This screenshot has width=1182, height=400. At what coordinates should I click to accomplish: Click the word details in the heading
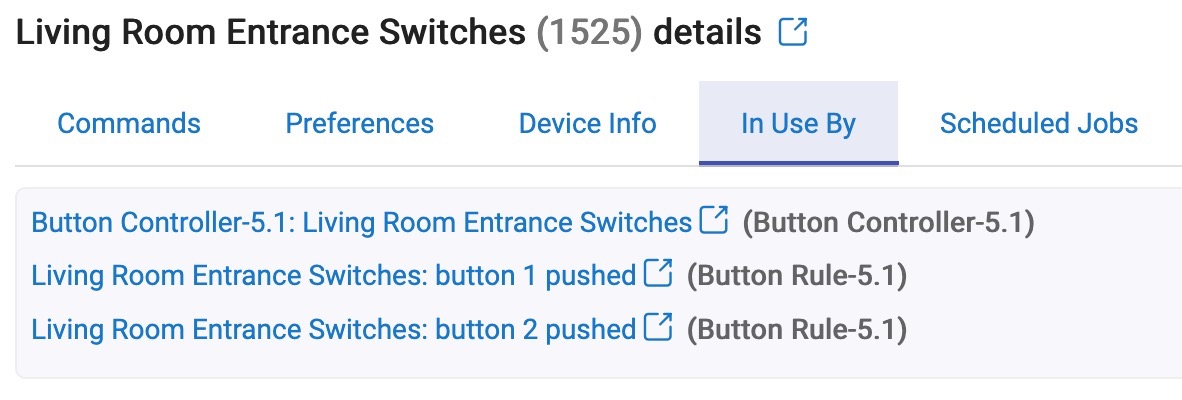tap(707, 32)
